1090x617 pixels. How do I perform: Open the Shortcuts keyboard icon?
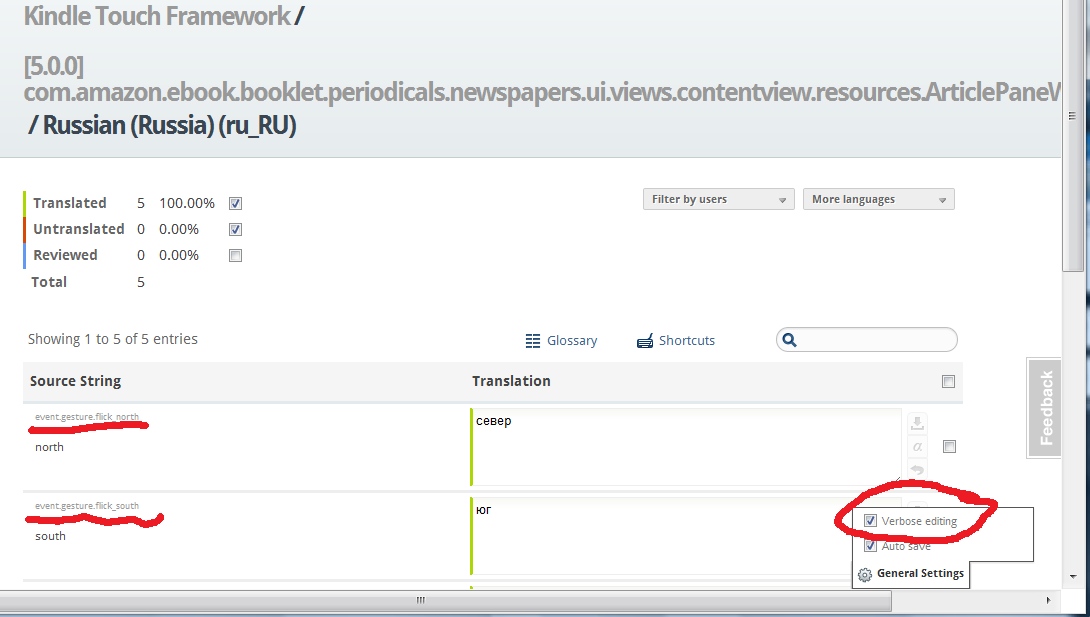coord(645,340)
